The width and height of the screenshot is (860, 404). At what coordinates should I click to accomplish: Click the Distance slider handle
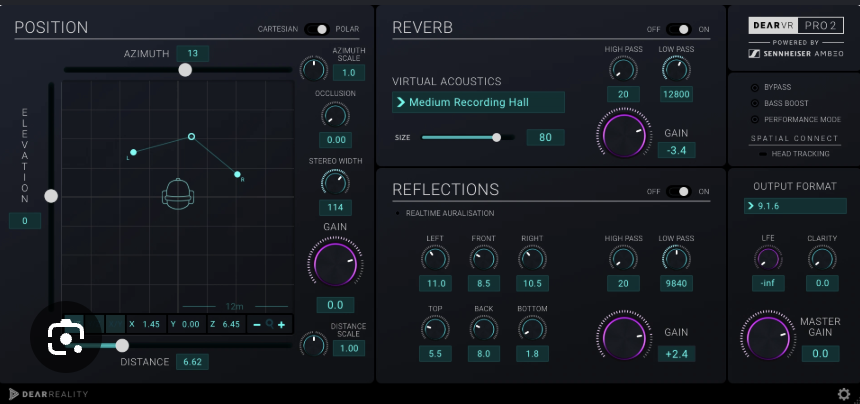coord(122,345)
